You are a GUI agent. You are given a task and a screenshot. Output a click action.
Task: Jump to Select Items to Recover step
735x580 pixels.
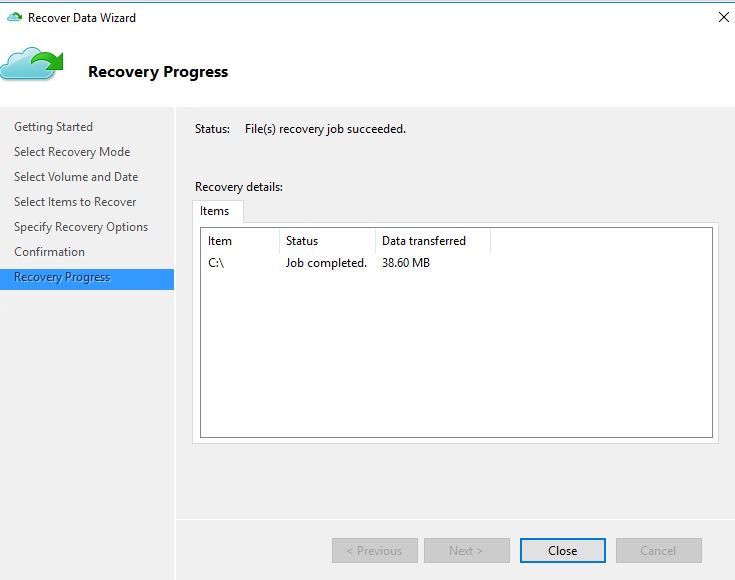pos(75,202)
